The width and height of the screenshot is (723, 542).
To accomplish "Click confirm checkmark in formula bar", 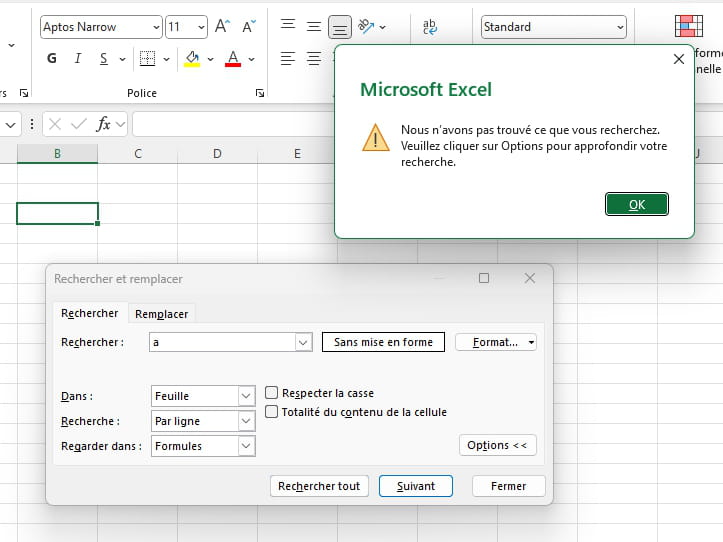I will tap(79, 124).
